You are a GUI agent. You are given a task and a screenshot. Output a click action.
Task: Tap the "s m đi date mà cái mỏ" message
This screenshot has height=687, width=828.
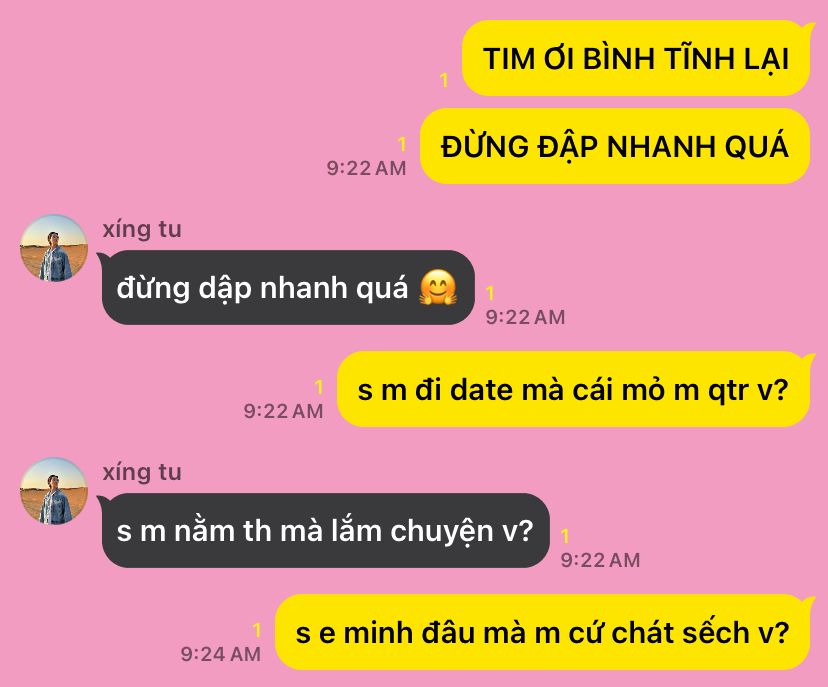click(573, 390)
